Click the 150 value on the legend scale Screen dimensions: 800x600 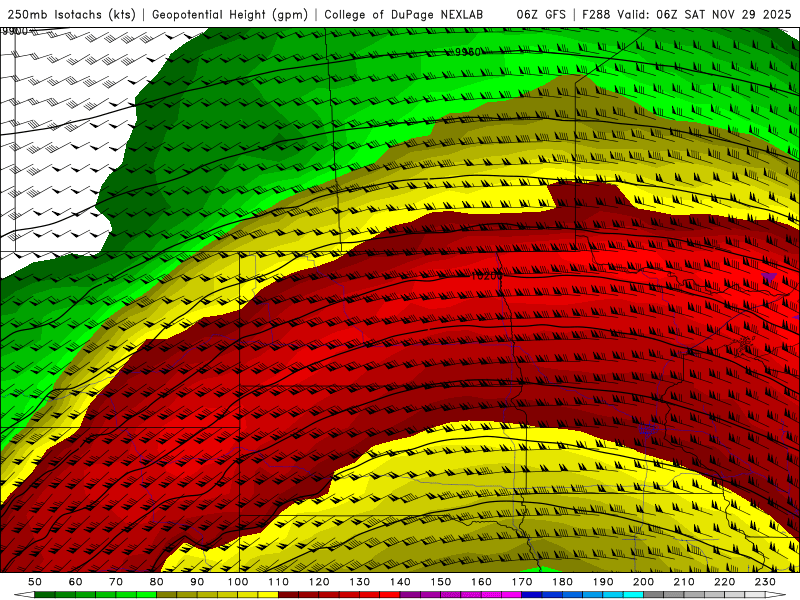(x=441, y=582)
